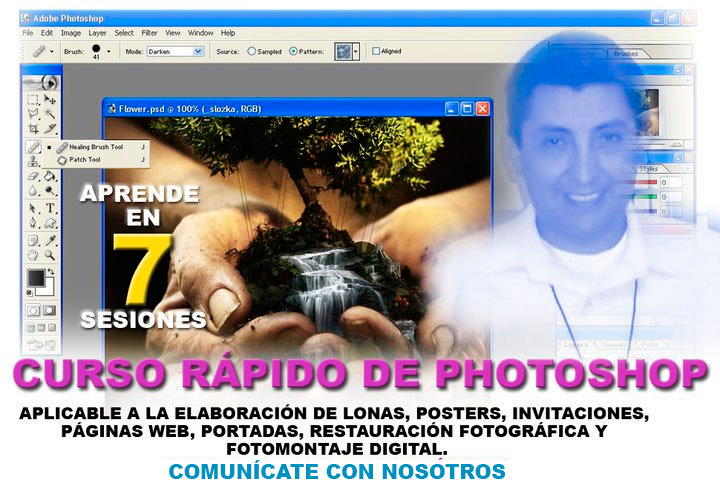Select the Eyedropper tool
Screen dimensions: 720x483
click(50, 240)
